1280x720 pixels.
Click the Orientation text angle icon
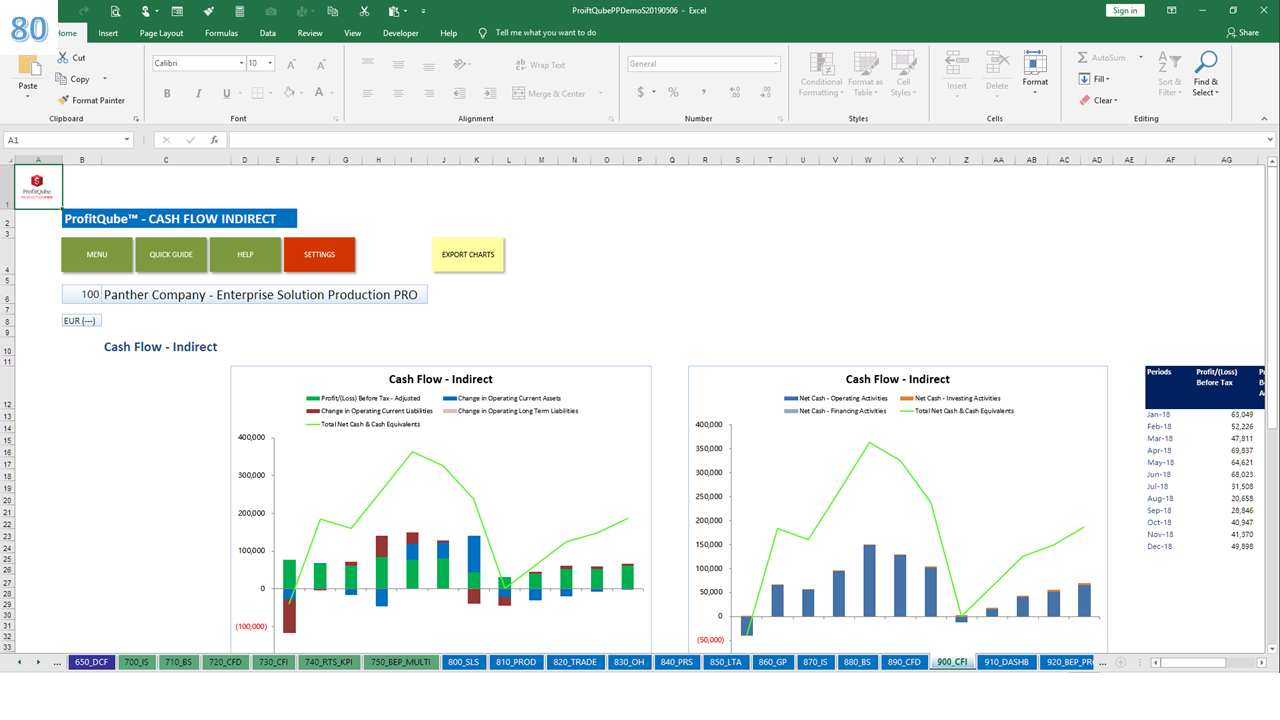(460, 64)
